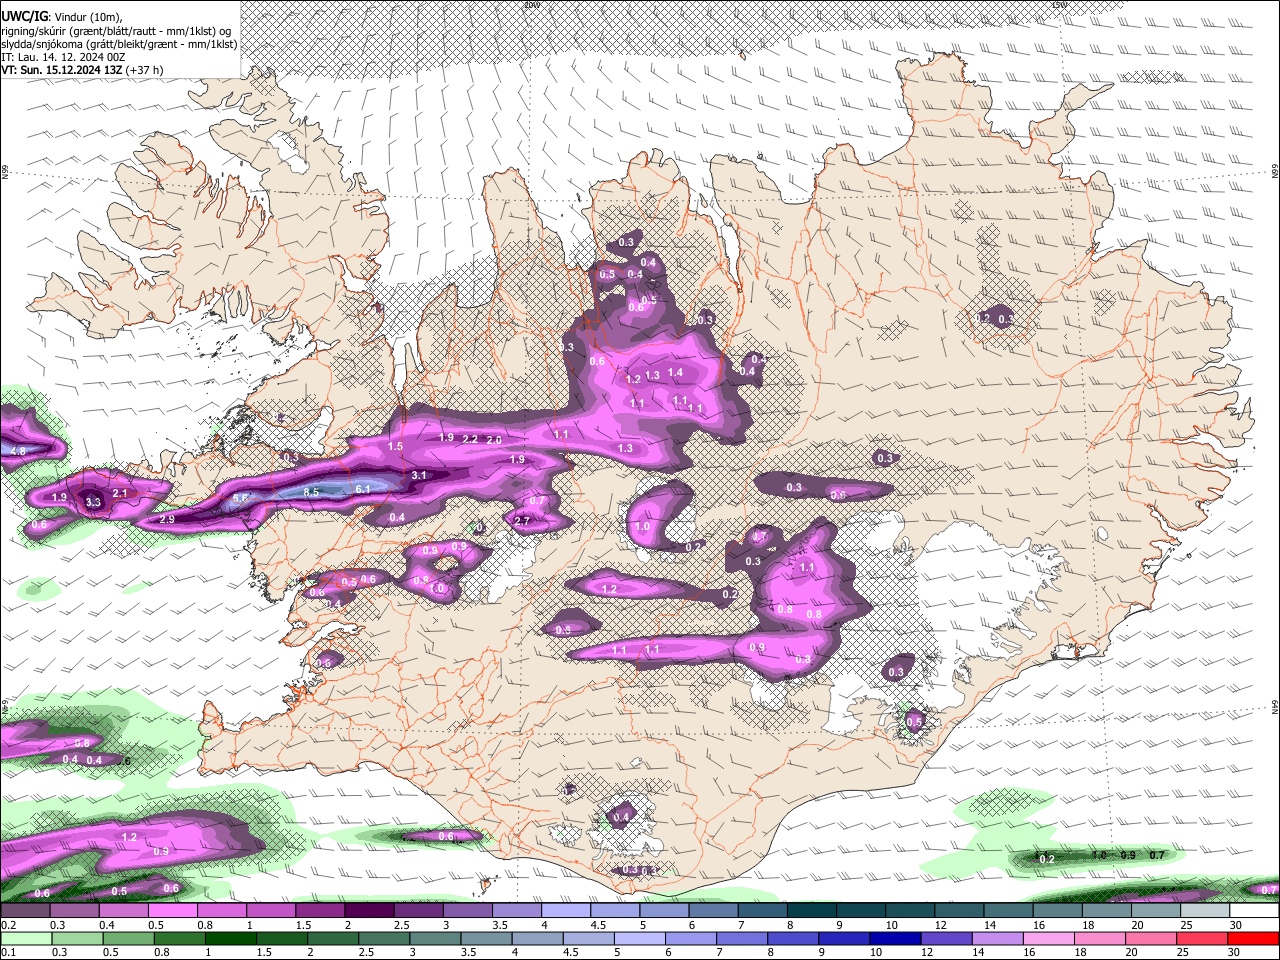This screenshot has width=1280, height=960.
Task: Pick upper legend swatch between 4 and 4.5
Action: pyautogui.click(x=566, y=911)
